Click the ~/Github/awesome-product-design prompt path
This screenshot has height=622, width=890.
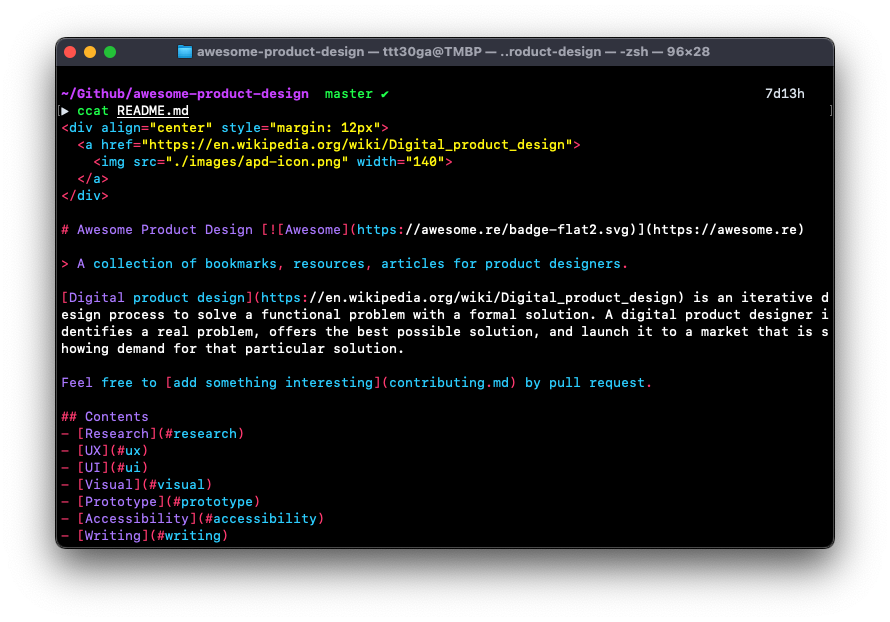pyautogui.click(x=185, y=94)
